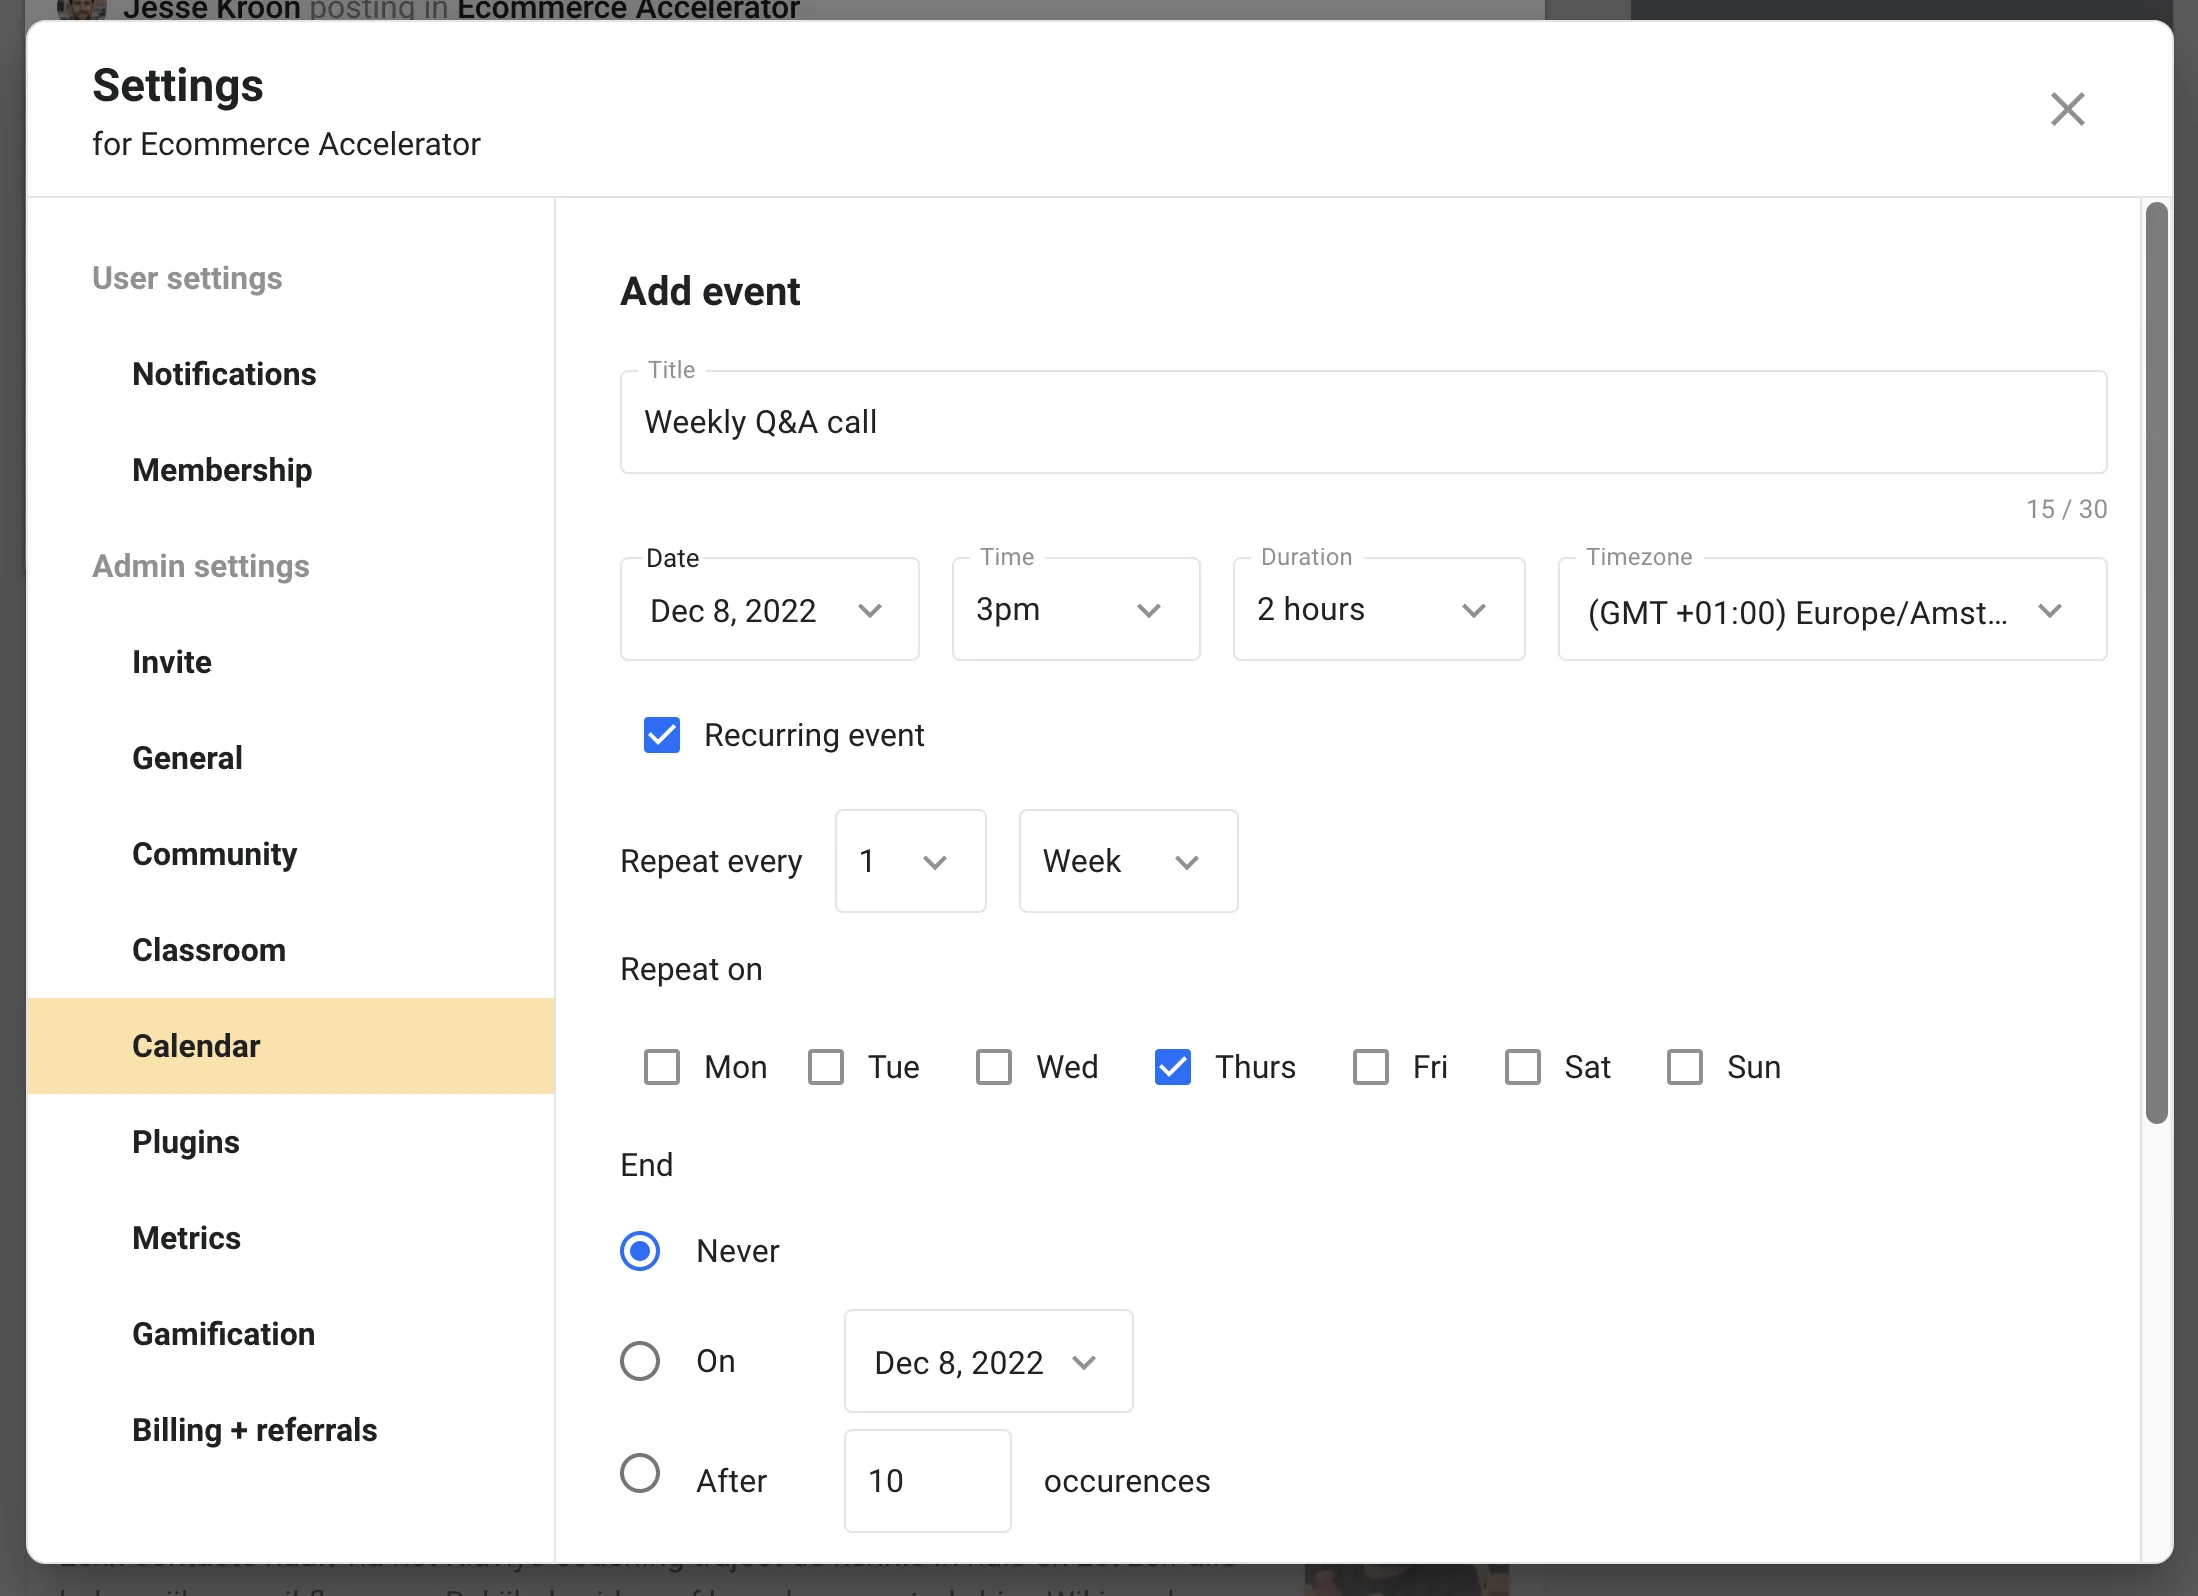Viewport: 2198px width, 1596px height.
Task: Open the Community settings section
Action: (x=214, y=854)
